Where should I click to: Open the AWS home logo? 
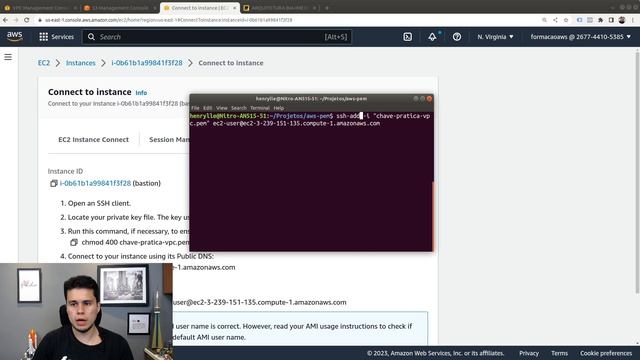tap(14, 36)
